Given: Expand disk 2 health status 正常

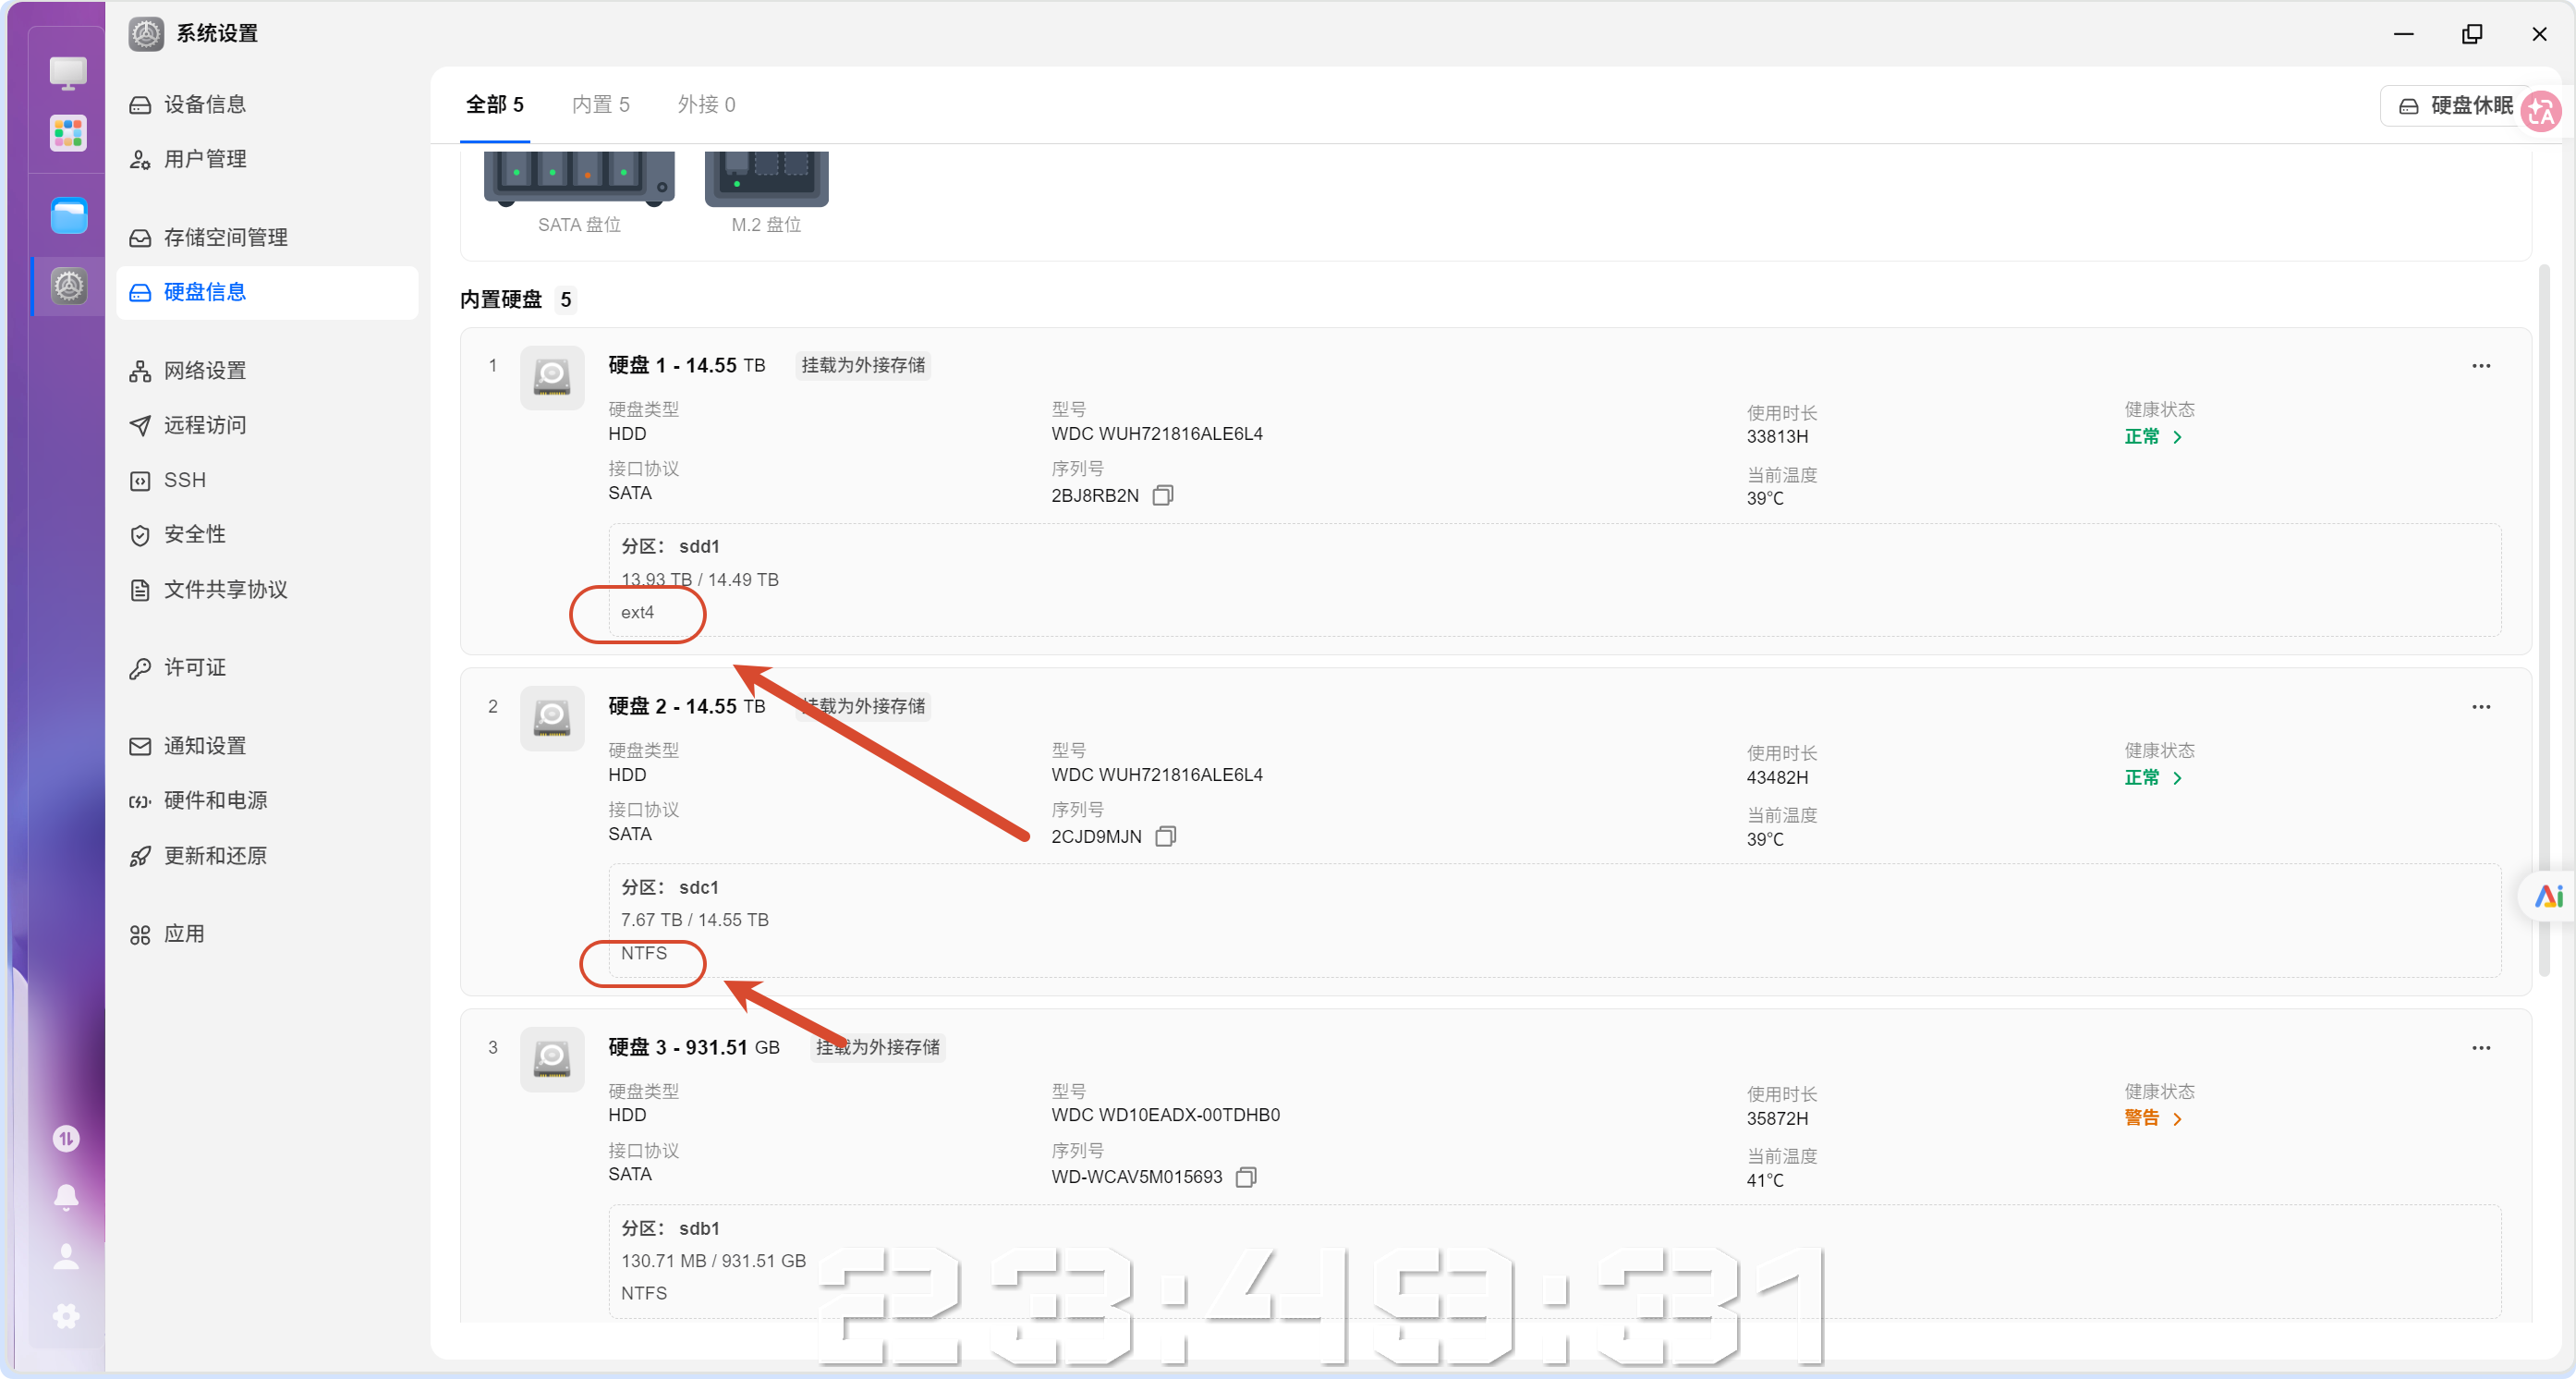Looking at the screenshot, I should pos(2153,778).
